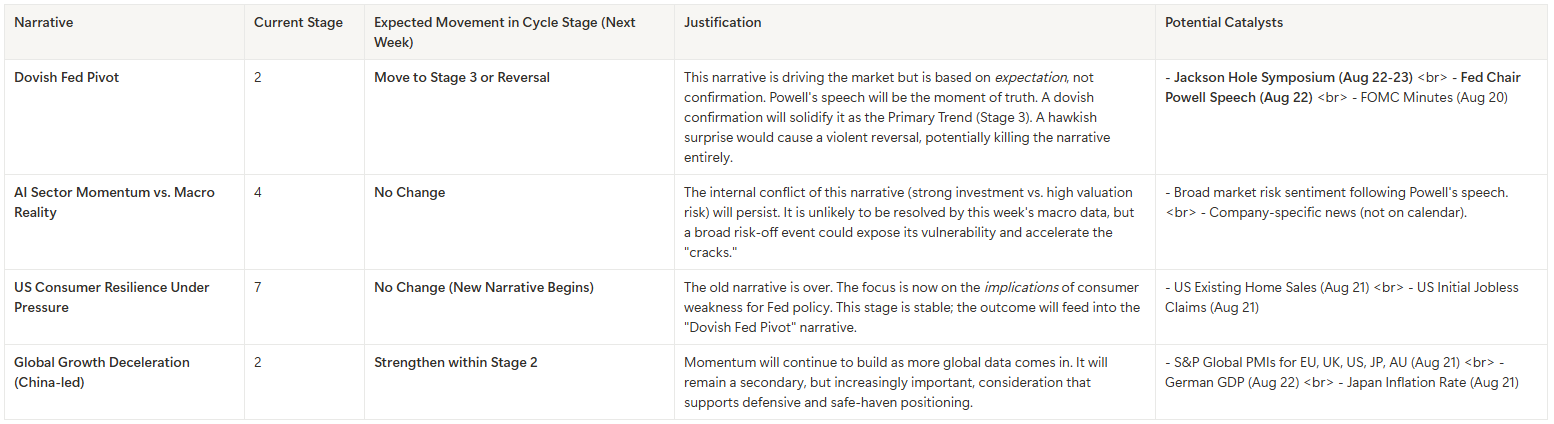Image resolution: width=1554 pixels, height=424 pixels.
Task: Click the Current Stage column header
Action: pyautogui.click(x=298, y=22)
